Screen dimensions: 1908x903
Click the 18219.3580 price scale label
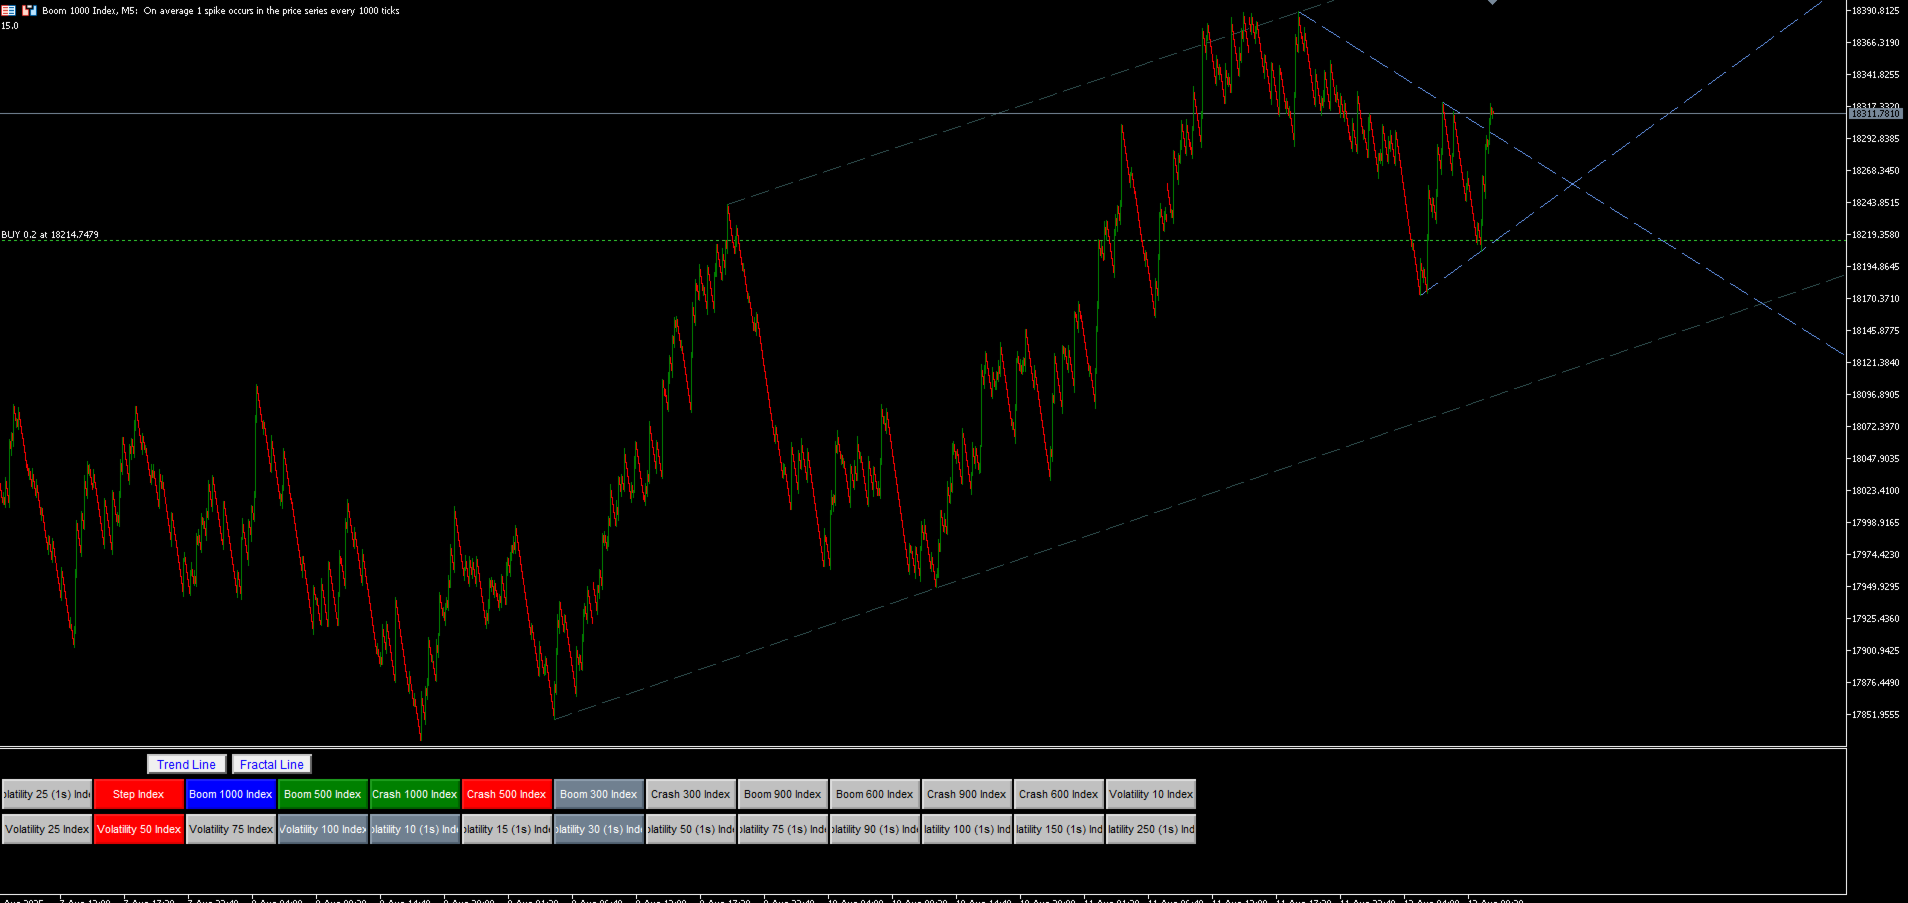[x=1875, y=235]
